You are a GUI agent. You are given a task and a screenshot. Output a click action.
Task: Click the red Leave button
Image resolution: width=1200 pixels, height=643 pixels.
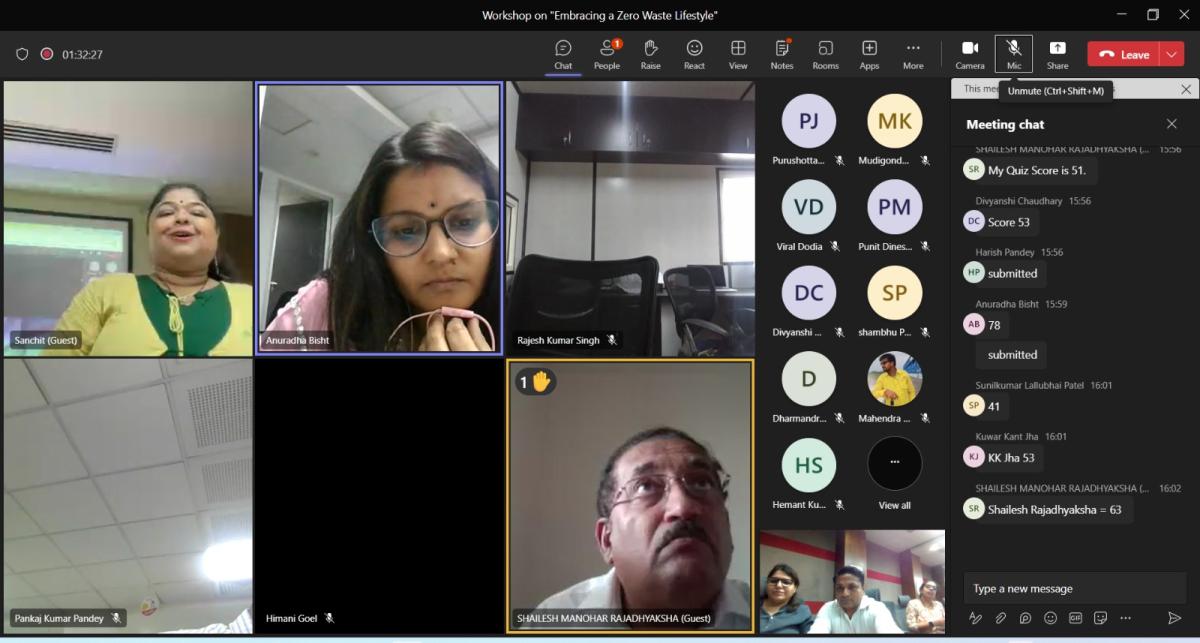pyautogui.click(x=1123, y=55)
